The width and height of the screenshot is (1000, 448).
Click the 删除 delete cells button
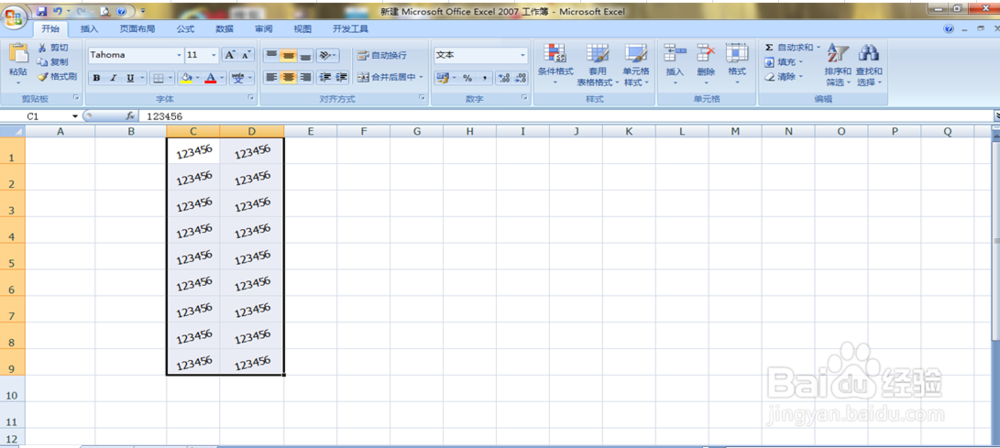pos(706,65)
